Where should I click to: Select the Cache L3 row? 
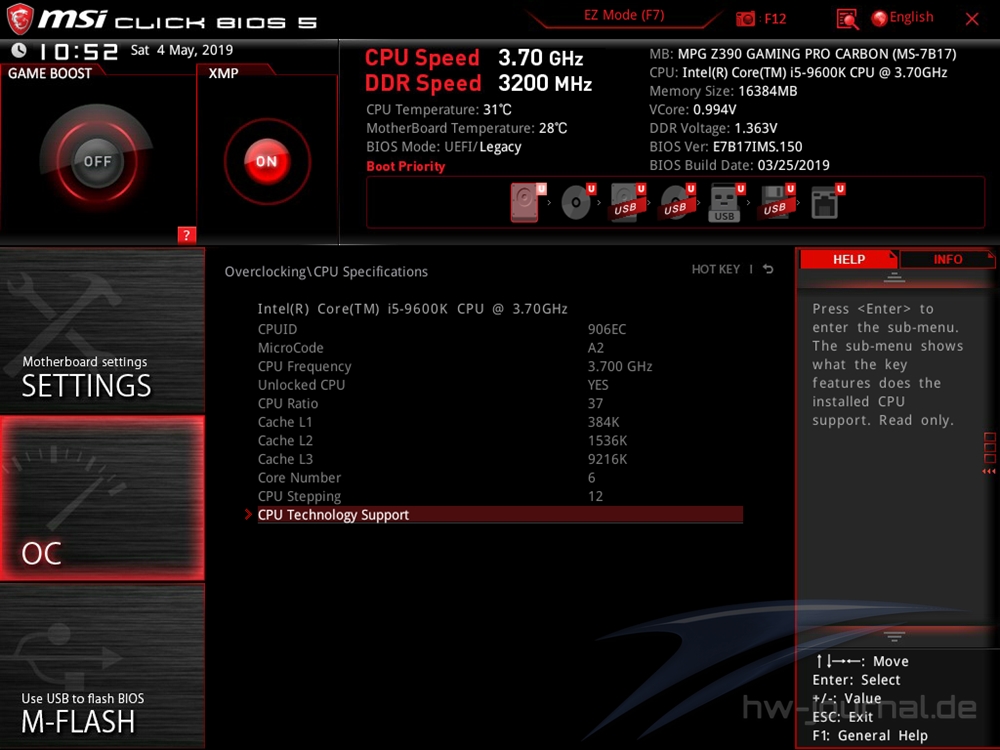tap(500, 459)
